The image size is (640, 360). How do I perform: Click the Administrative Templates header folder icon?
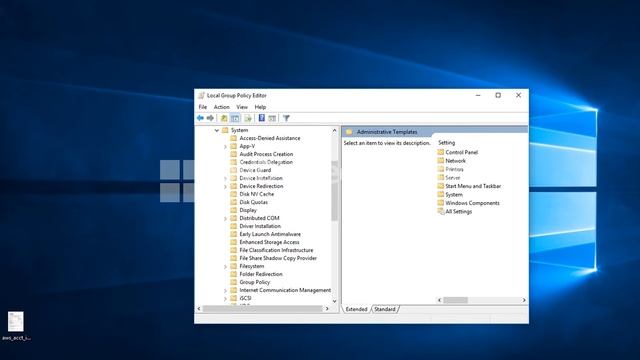pos(349,132)
